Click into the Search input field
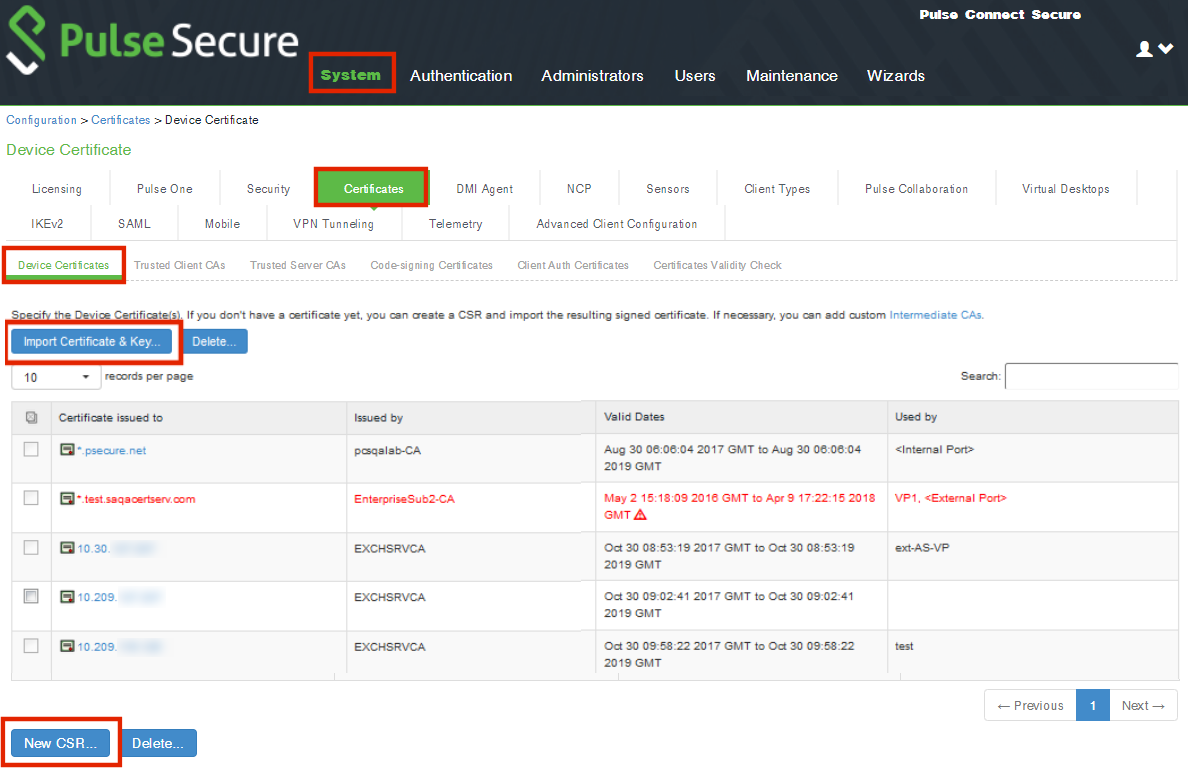This screenshot has width=1188, height=774. point(1091,376)
